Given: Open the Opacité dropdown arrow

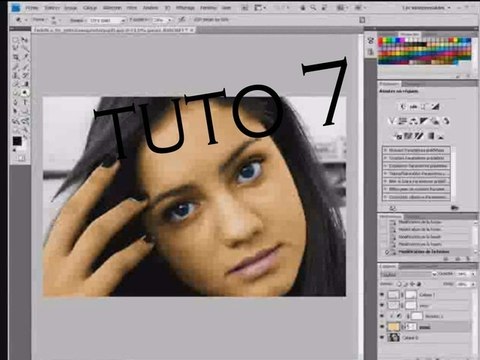Looking at the screenshot, I should click(473, 274).
